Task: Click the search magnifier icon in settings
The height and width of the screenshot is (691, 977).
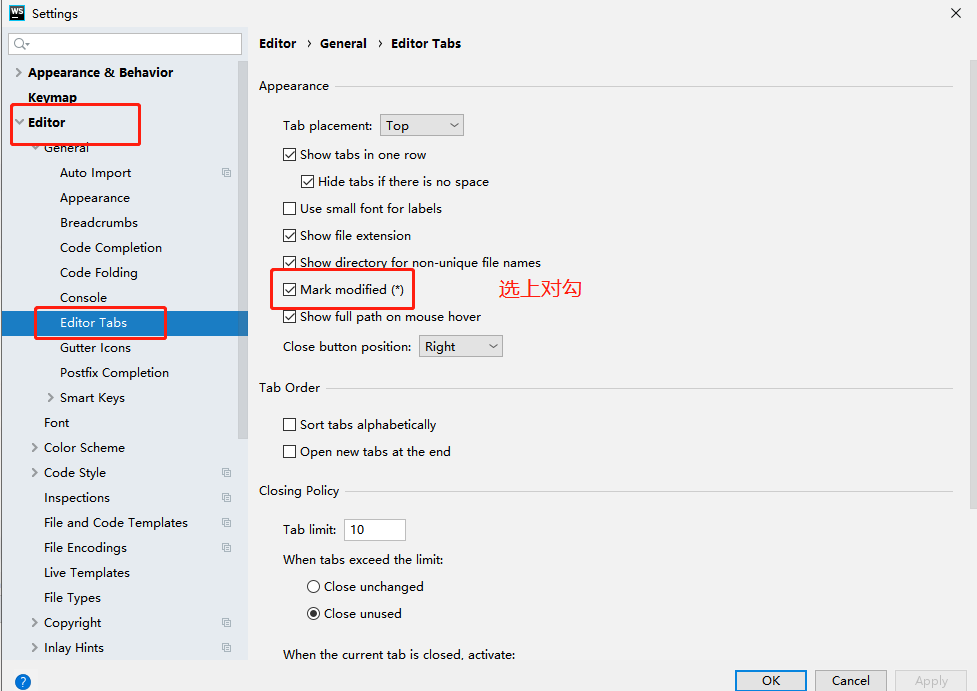Action: pyautogui.click(x=21, y=44)
